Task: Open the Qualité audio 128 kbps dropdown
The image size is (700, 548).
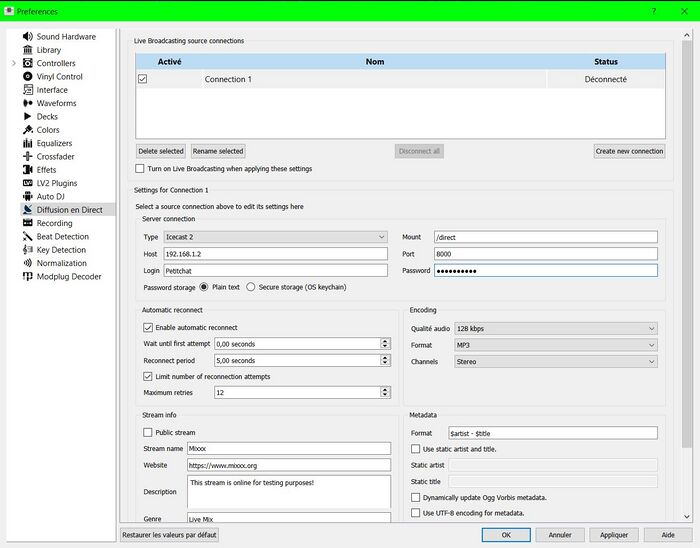Action: (x=556, y=328)
